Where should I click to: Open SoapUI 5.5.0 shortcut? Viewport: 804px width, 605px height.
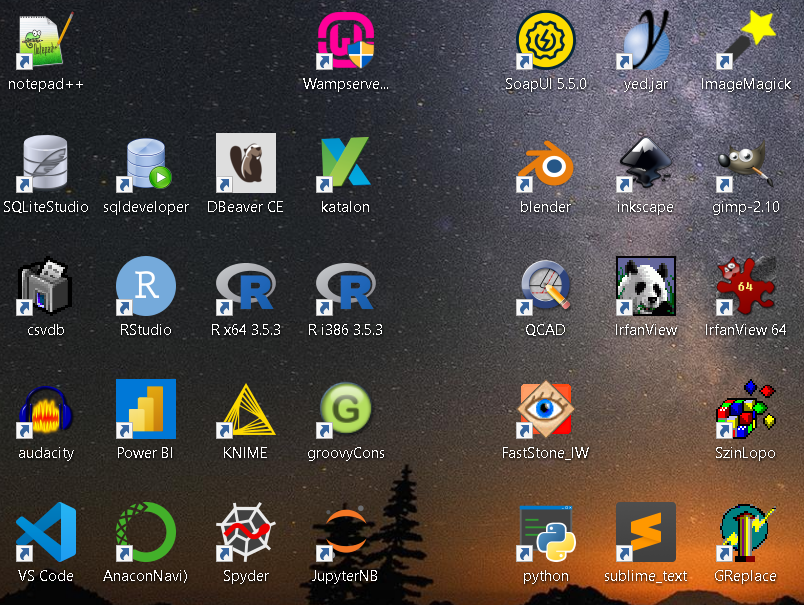[546, 41]
